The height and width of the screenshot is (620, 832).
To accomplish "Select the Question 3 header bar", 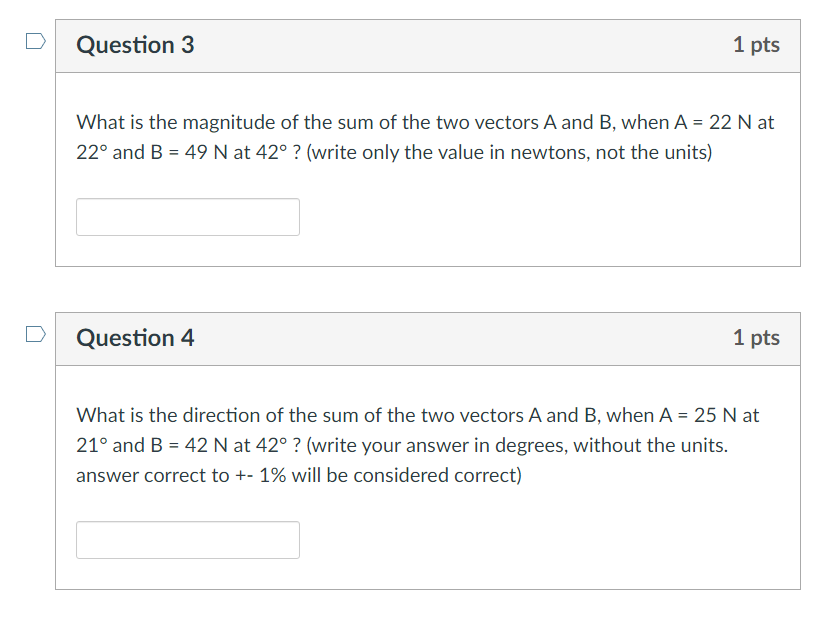I will point(428,44).
